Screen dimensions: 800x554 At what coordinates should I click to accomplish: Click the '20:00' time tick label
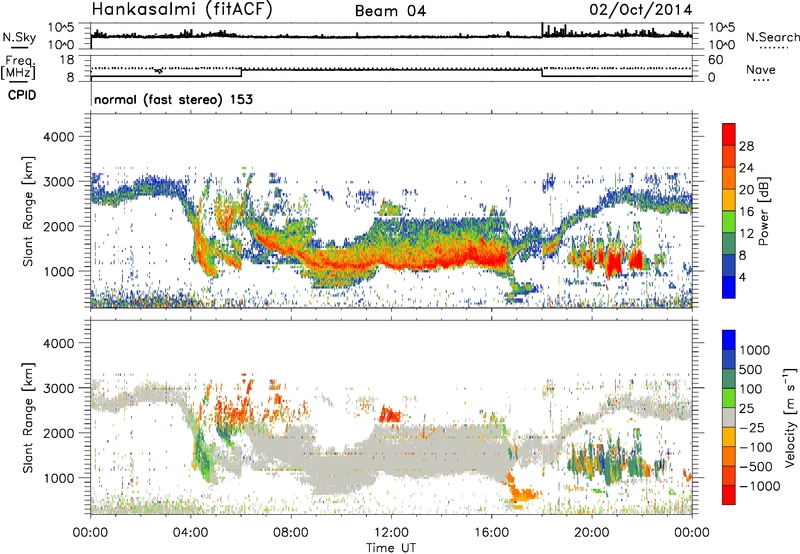(591, 533)
